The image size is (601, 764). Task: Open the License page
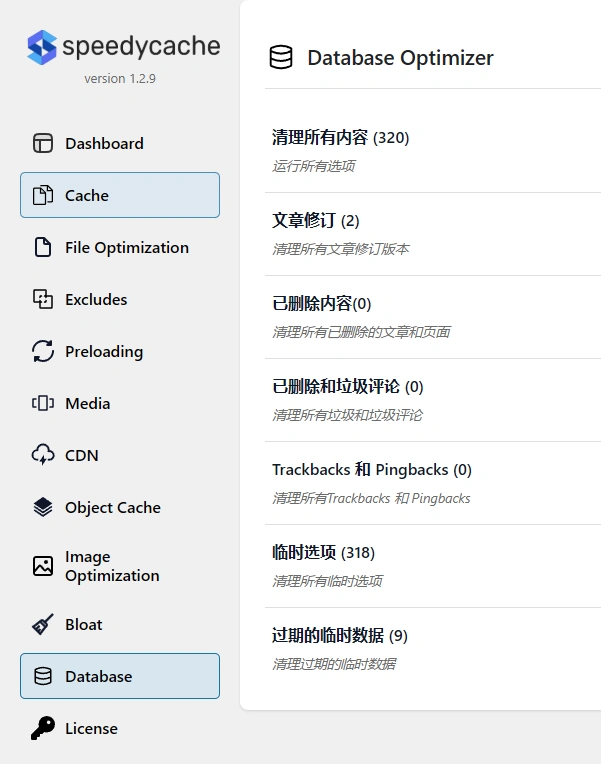120,728
